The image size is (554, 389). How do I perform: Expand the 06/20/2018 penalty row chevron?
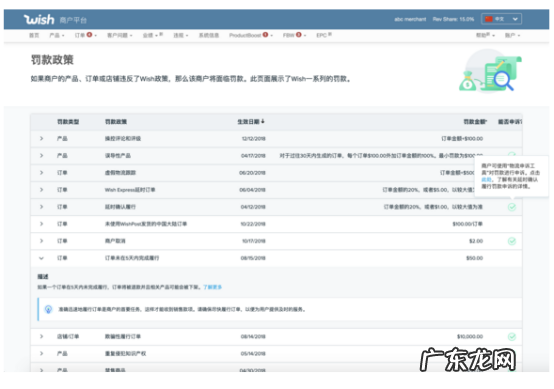tap(41, 173)
